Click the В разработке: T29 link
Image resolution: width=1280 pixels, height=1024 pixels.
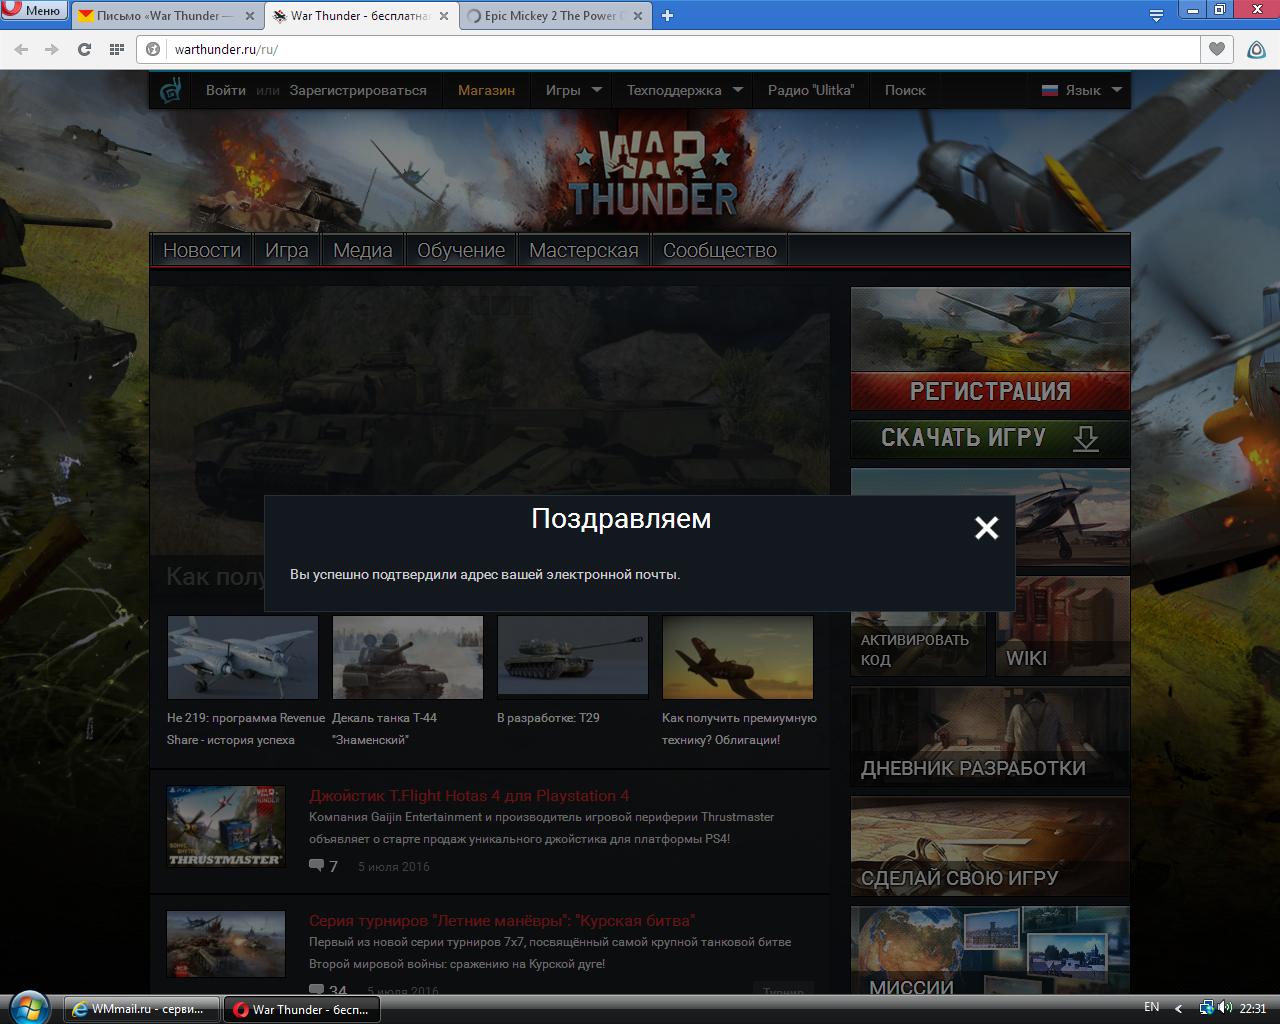548,717
